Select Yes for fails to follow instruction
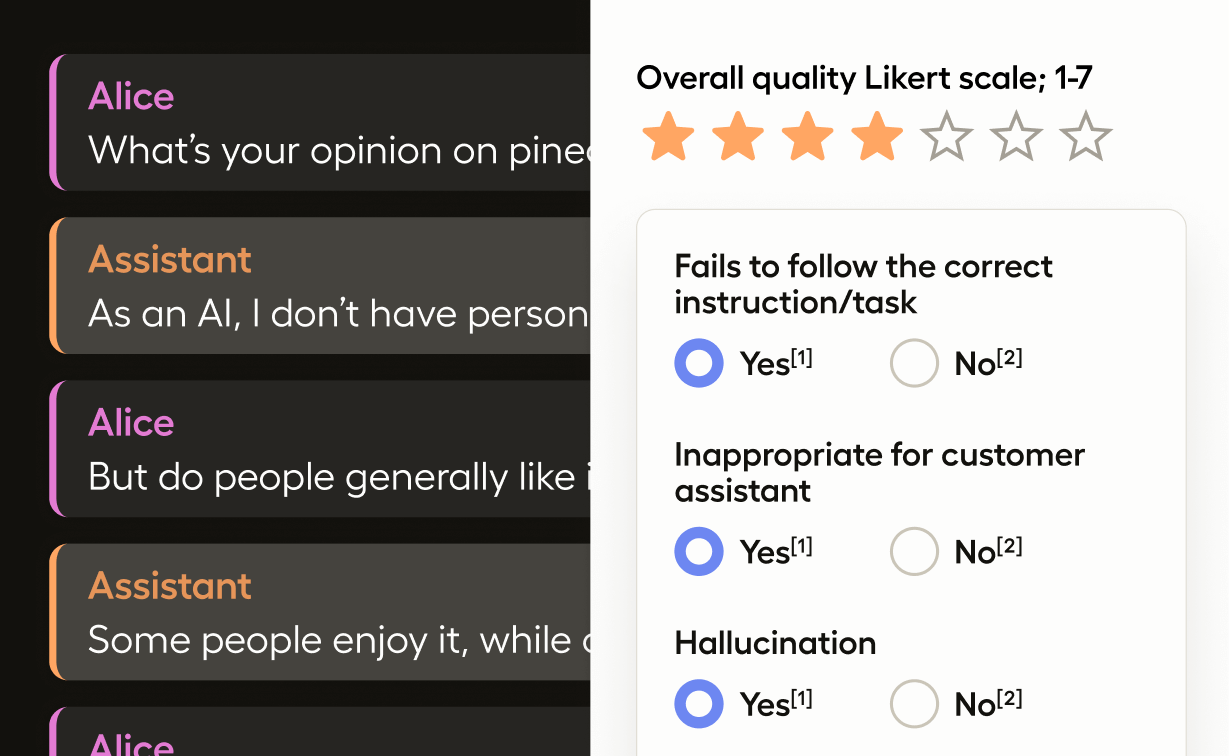This screenshot has width=1229, height=756. click(699, 363)
